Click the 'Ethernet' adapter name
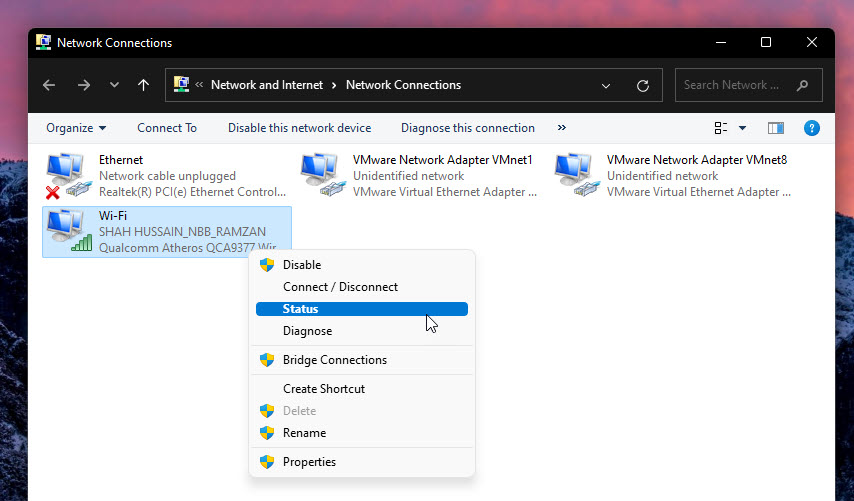Image resolution: width=854 pixels, height=501 pixels. [x=121, y=160]
